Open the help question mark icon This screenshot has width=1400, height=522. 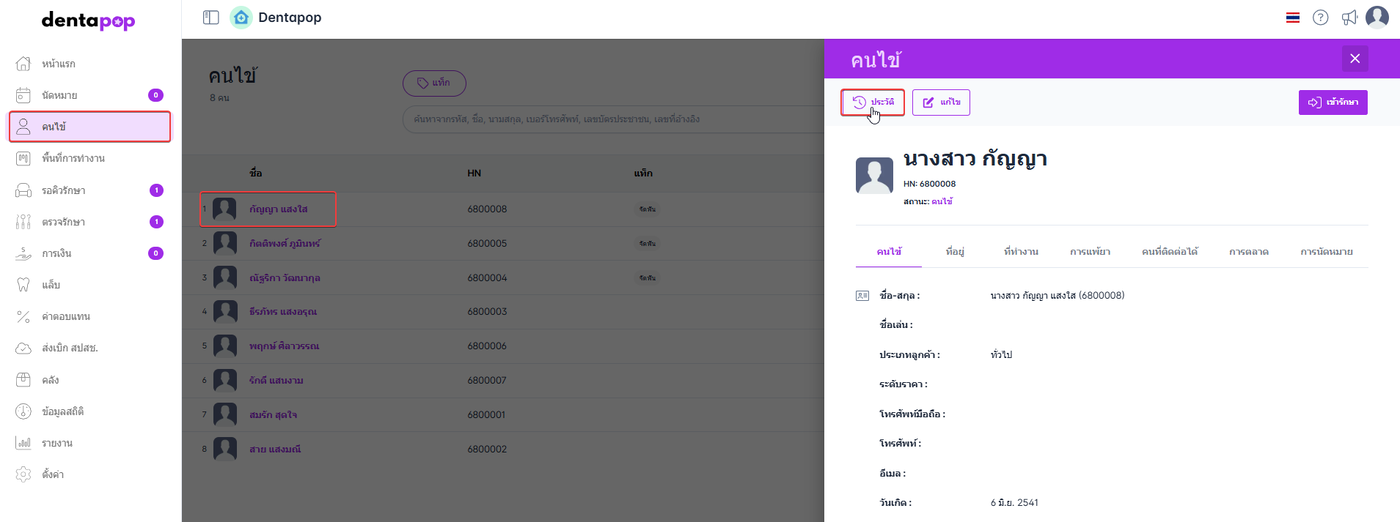pyautogui.click(x=1320, y=18)
